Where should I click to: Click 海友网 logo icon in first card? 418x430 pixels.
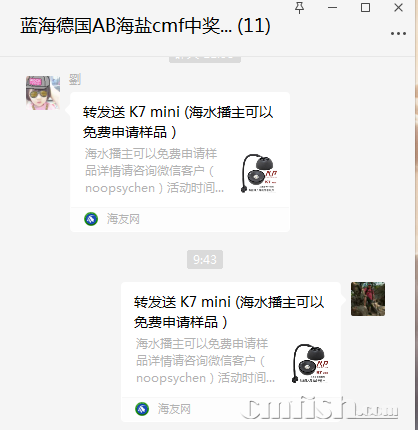click(x=91, y=219)
